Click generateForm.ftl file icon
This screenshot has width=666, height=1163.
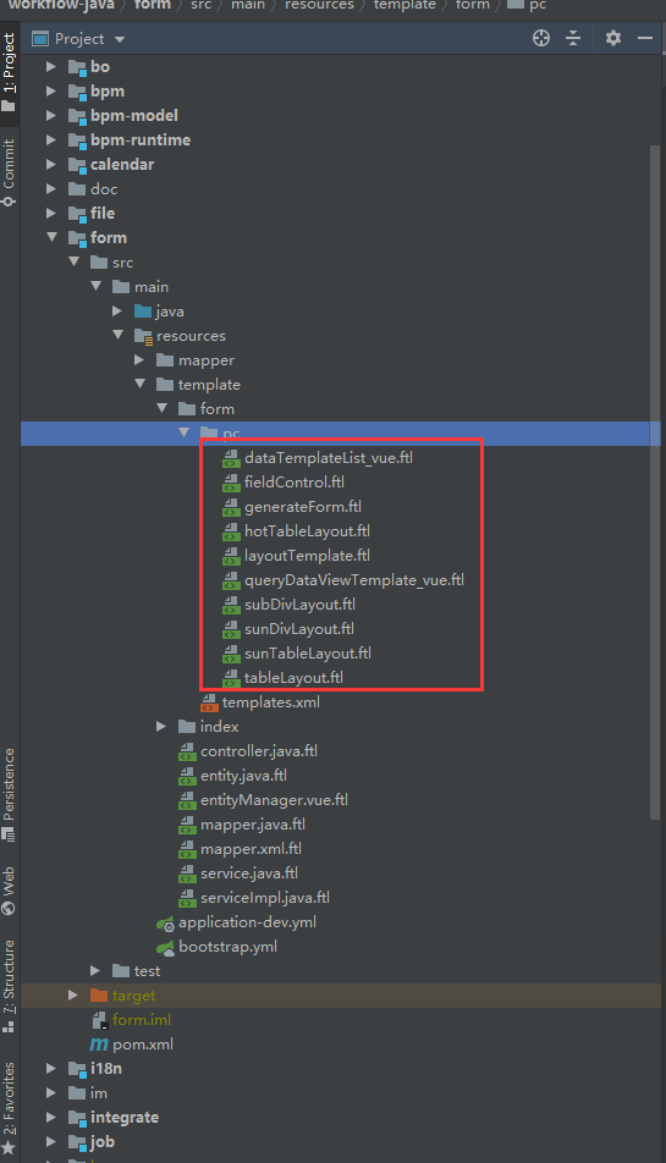click(231, 507)
